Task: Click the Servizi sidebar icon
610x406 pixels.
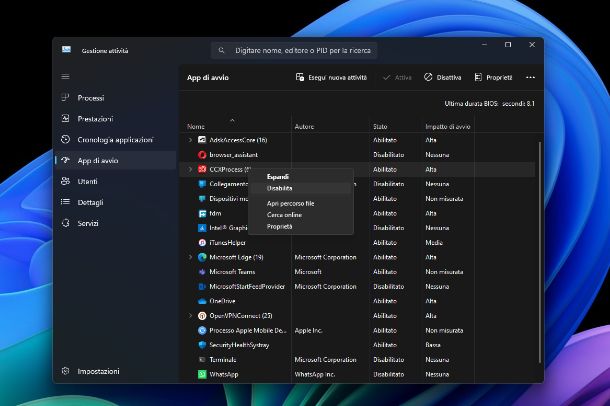Action: [x=65, y=223]
